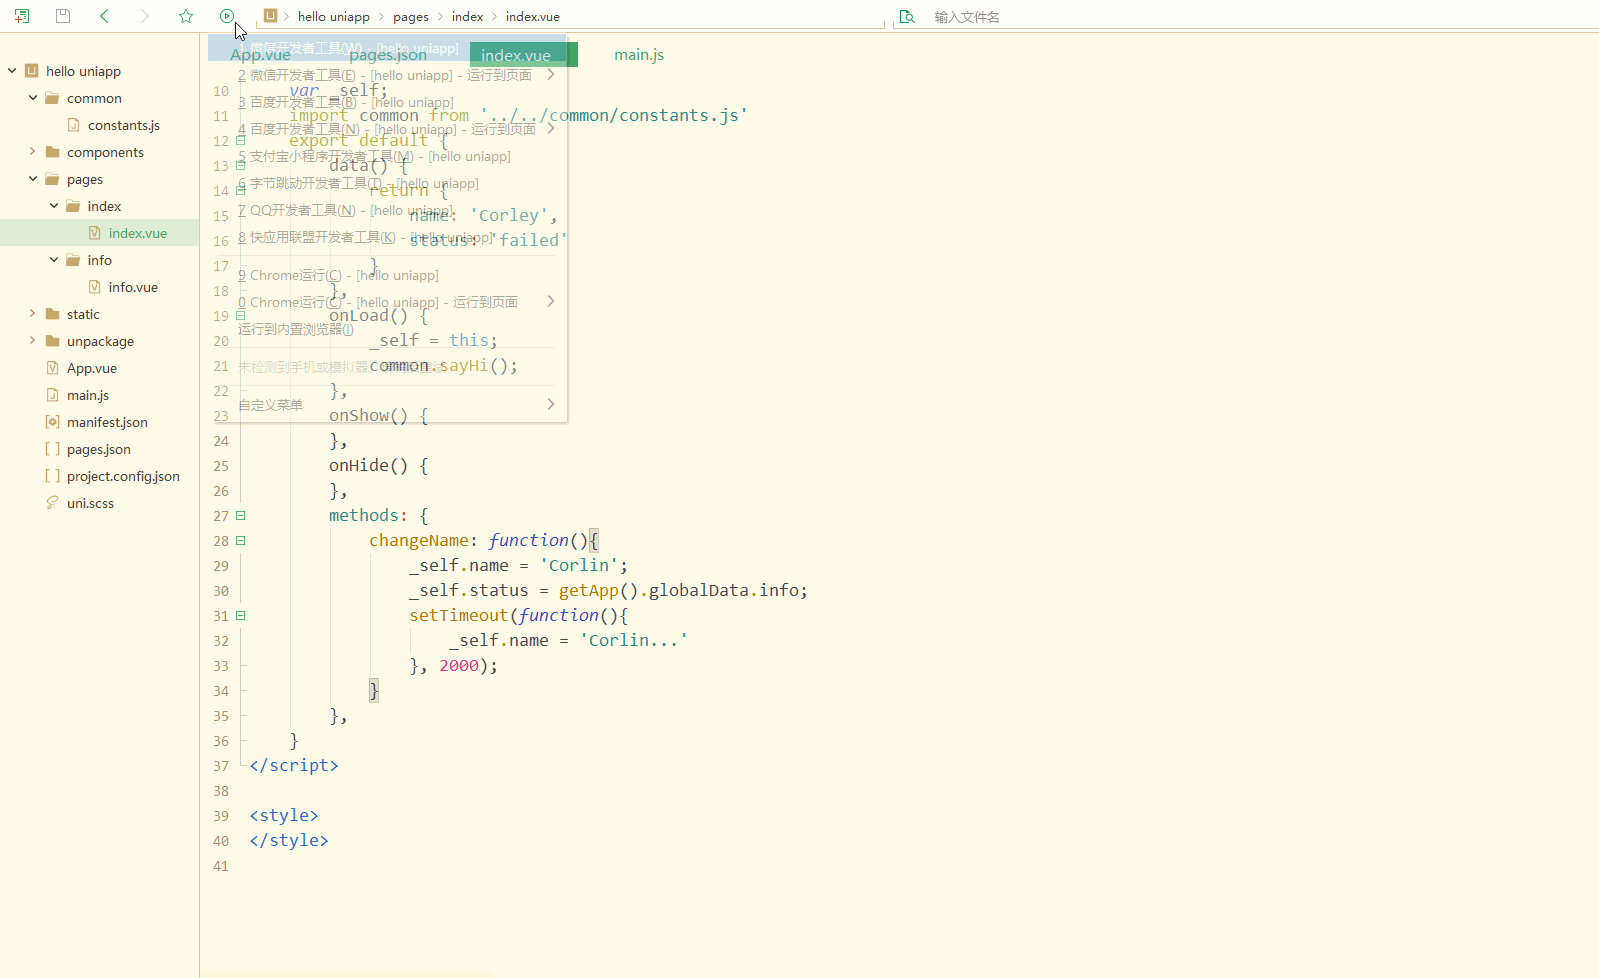Fold the setTimeout callback at line 31
This screenshot has width=1599, height=978.
click(240, 616)
